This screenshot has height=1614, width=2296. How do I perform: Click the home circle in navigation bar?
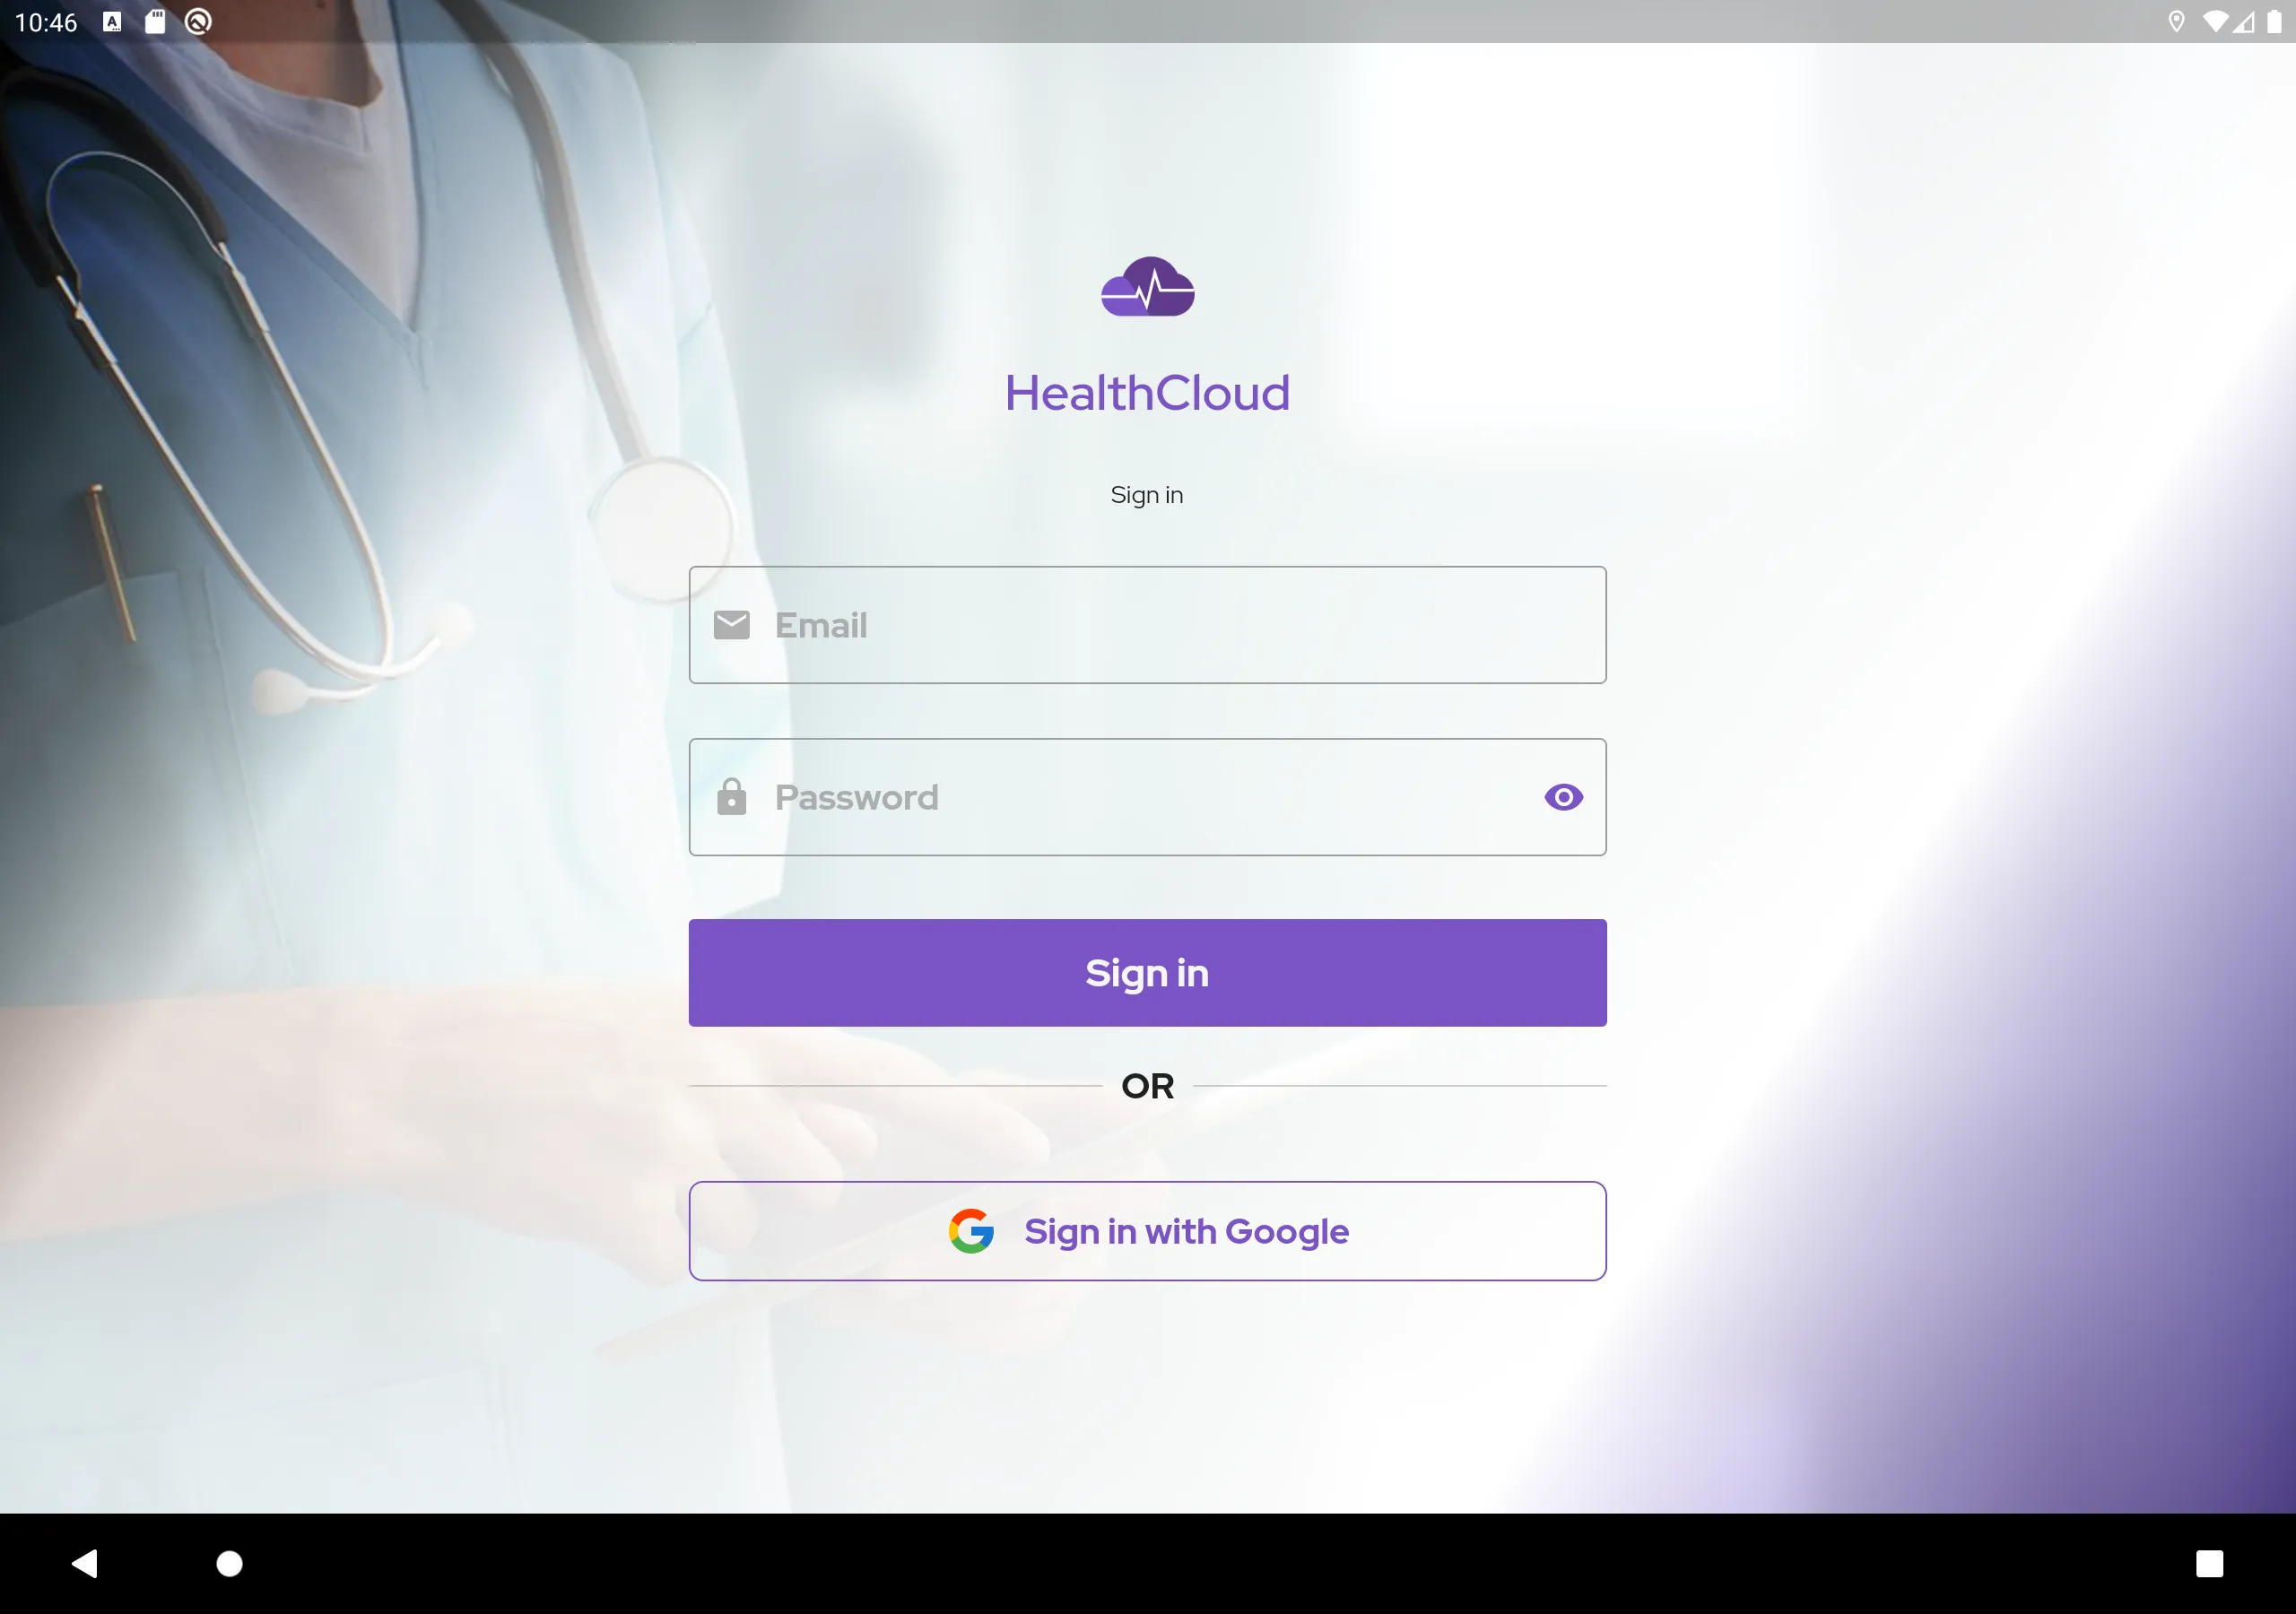229,1562
